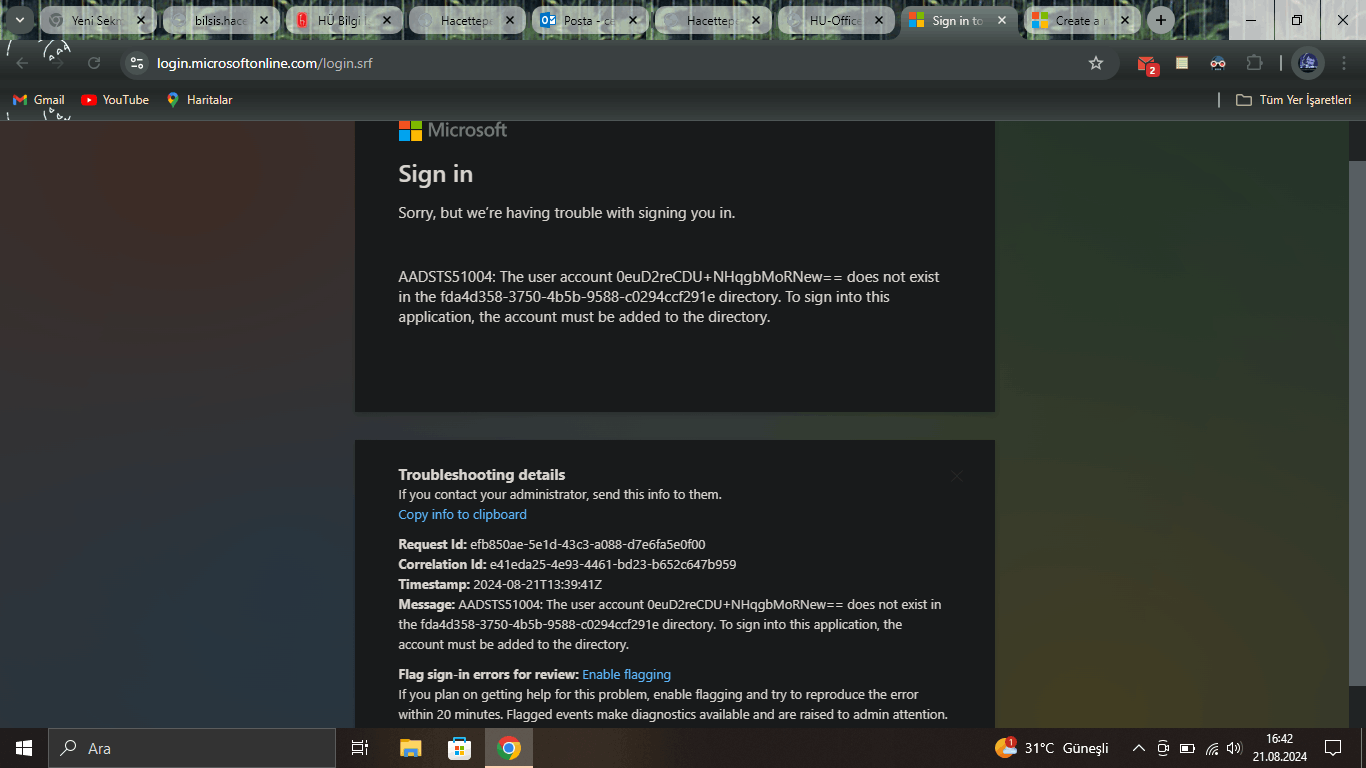Viewport: 1366px width, 768px height.
Task: Open the volume speaker tray icon
Action: [x=1234, y=748]
